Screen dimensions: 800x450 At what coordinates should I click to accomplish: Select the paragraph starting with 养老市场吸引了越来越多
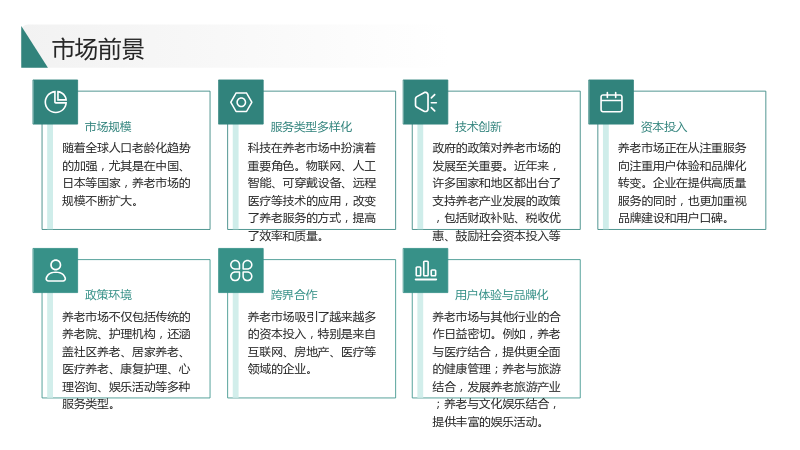tap(312, 343)
